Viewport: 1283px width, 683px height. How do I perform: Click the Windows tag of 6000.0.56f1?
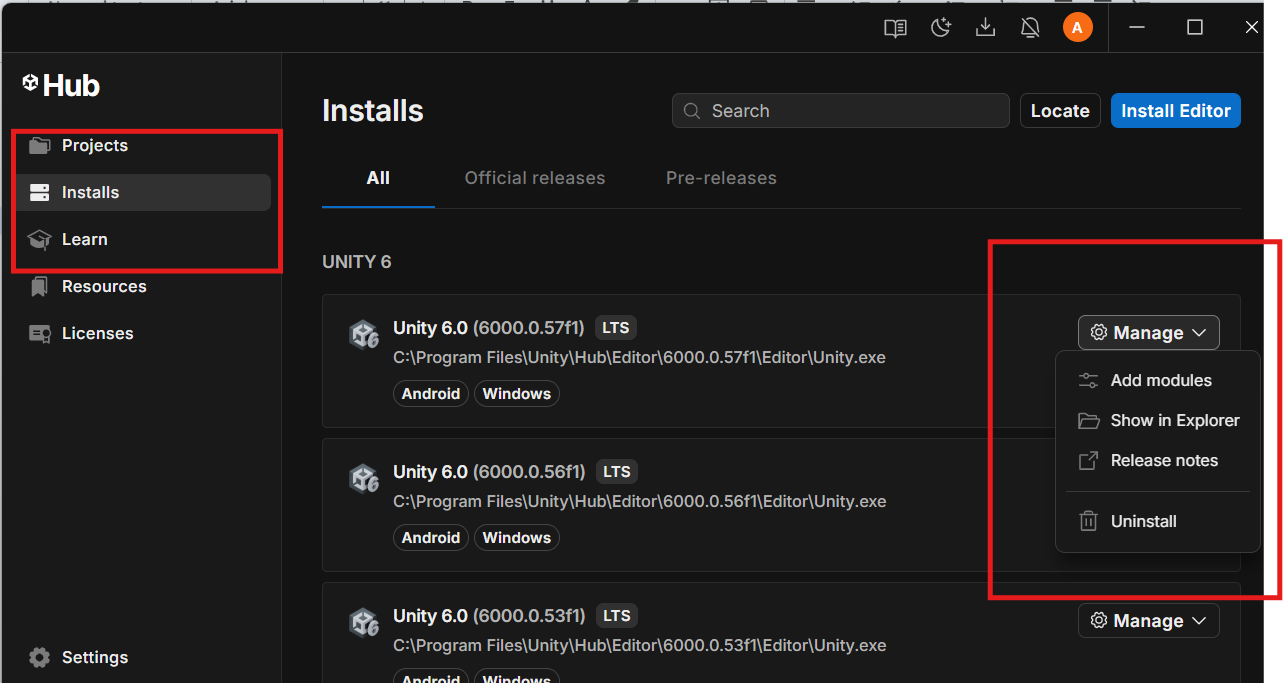point(517,538)
